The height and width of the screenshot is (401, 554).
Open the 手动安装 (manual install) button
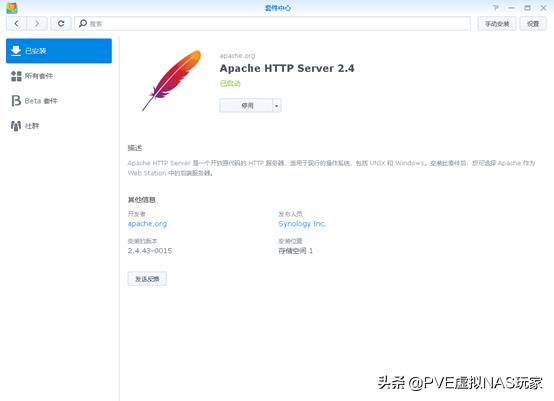tap(497, 24)
